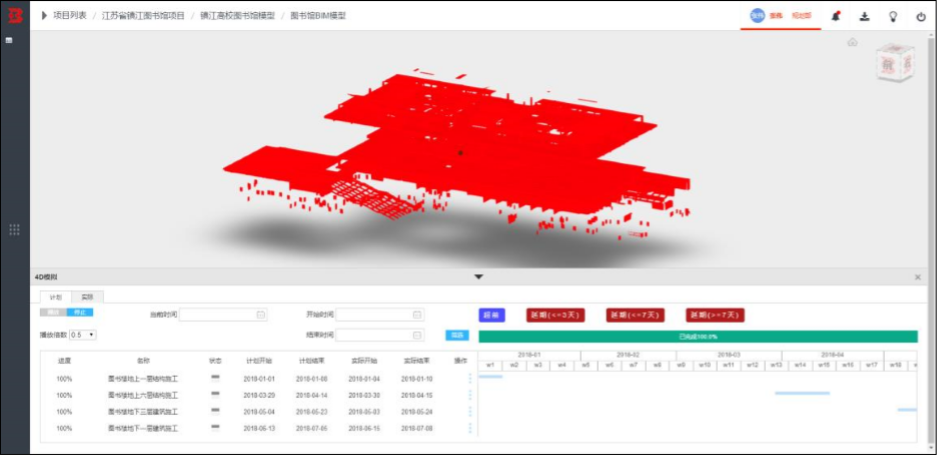Viewport: 939px width, 455px height.
Task: Click the lightbulb icon in top bar
Action: [x=893, y=16]
